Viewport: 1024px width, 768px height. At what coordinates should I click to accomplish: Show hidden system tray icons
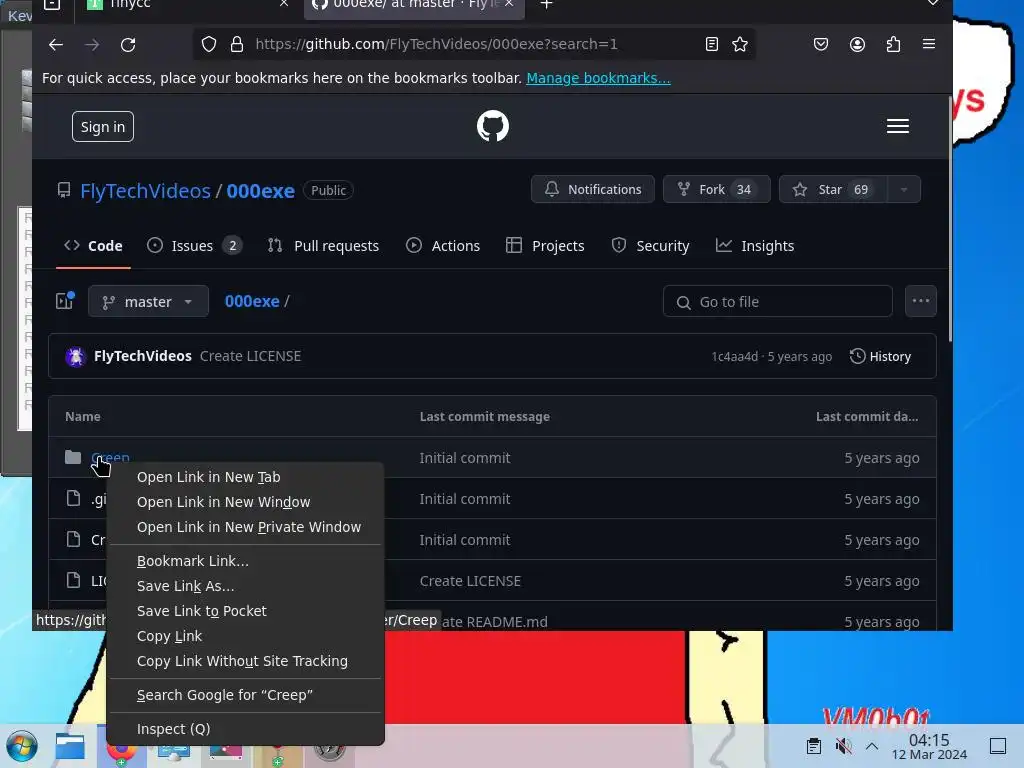(x=872, y=746)
